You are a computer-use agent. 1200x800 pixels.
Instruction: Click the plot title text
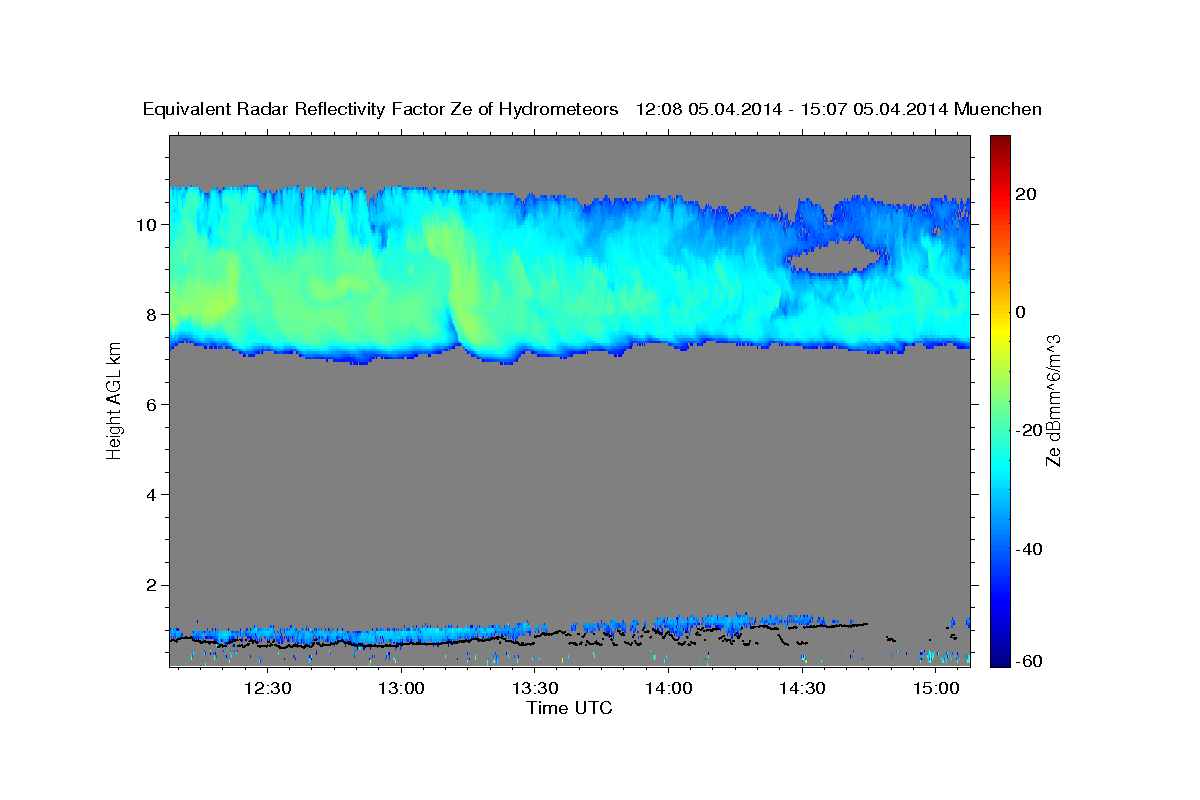point(592,110)
